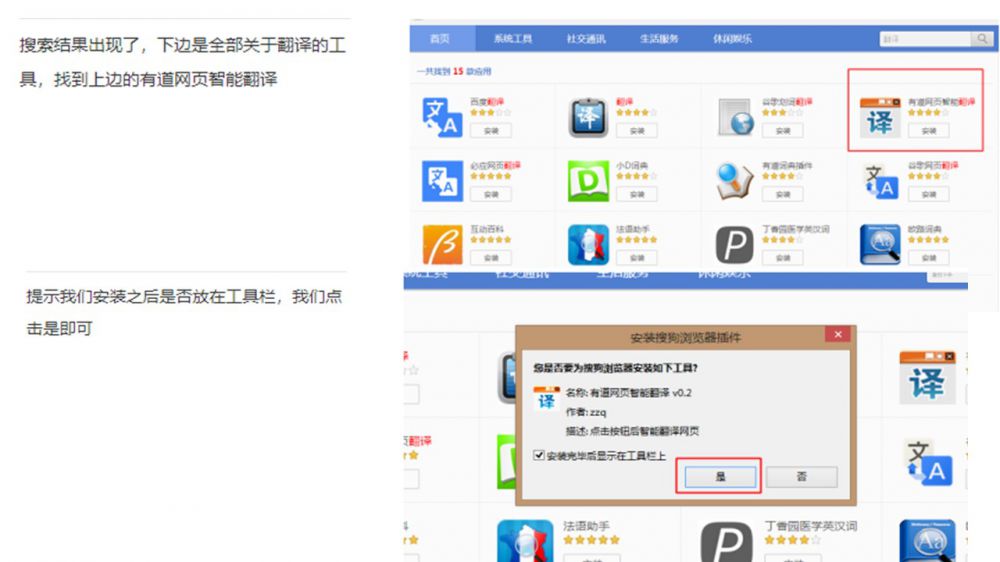Click the 有道词典插件 magnifier book icon
Image resolution: width=1000 pixels, height=562 pixels.
(734, 181)
